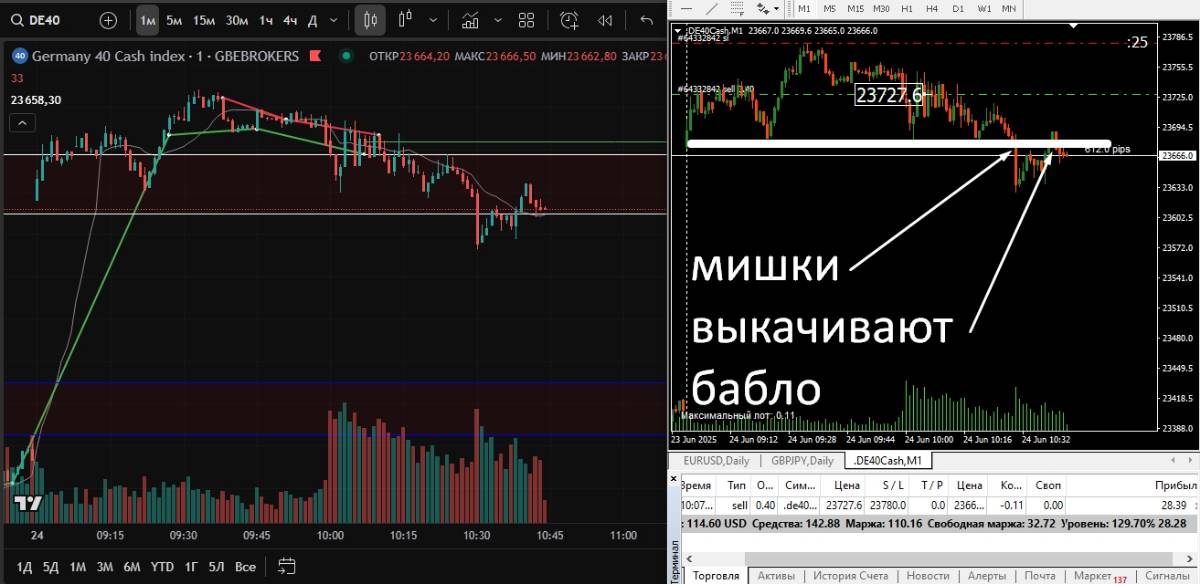Open the Почта terminal tab
This screenshot has height=584, width=1200.
[1040, 576]
